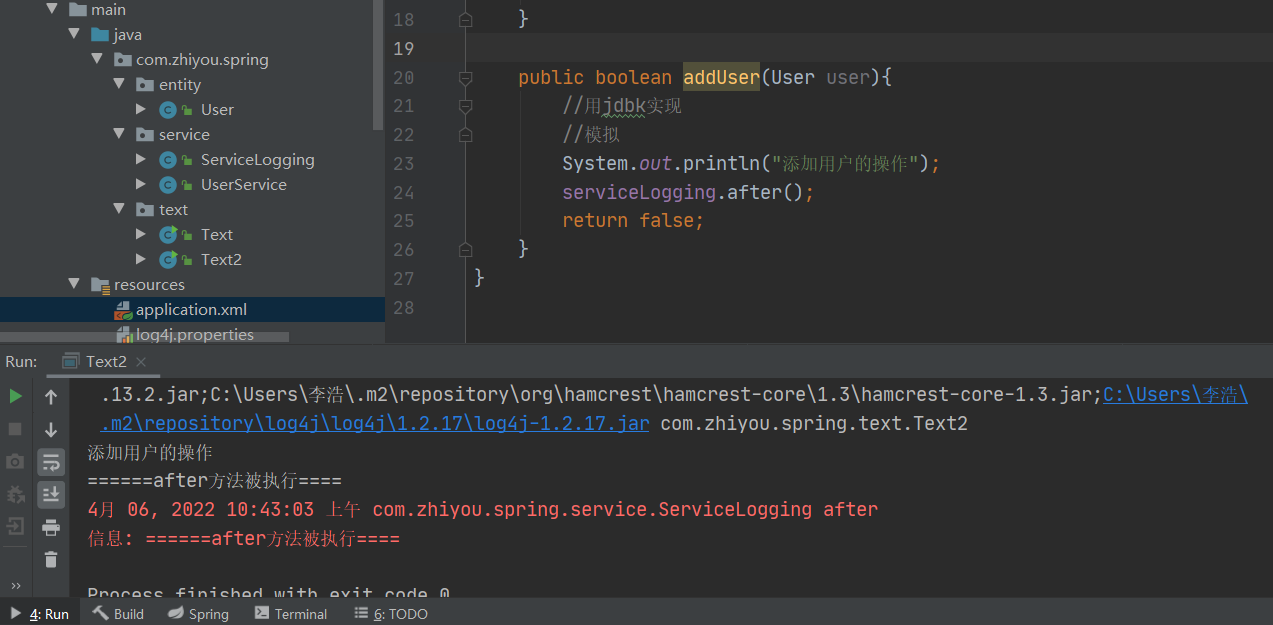Fold the addUser method at line 20

point(465,77)
